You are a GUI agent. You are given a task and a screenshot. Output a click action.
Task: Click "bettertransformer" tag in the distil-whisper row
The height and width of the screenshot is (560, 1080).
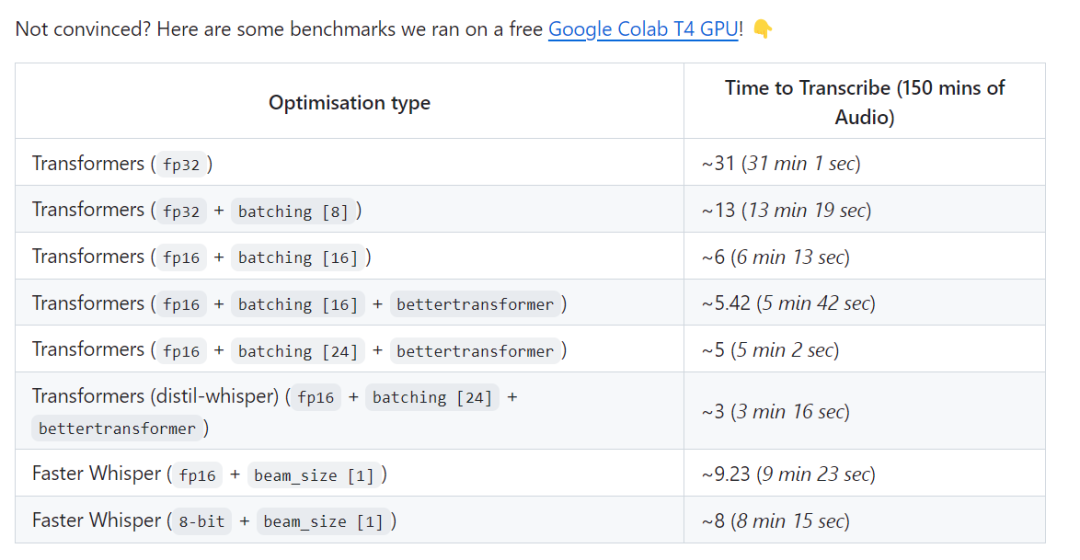117,428
